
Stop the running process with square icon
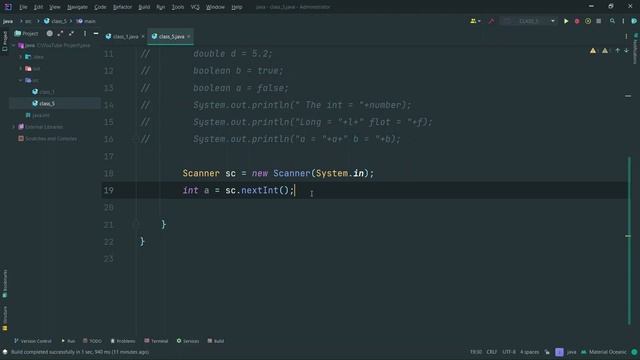pyautogui.click(x=598, y=21)
